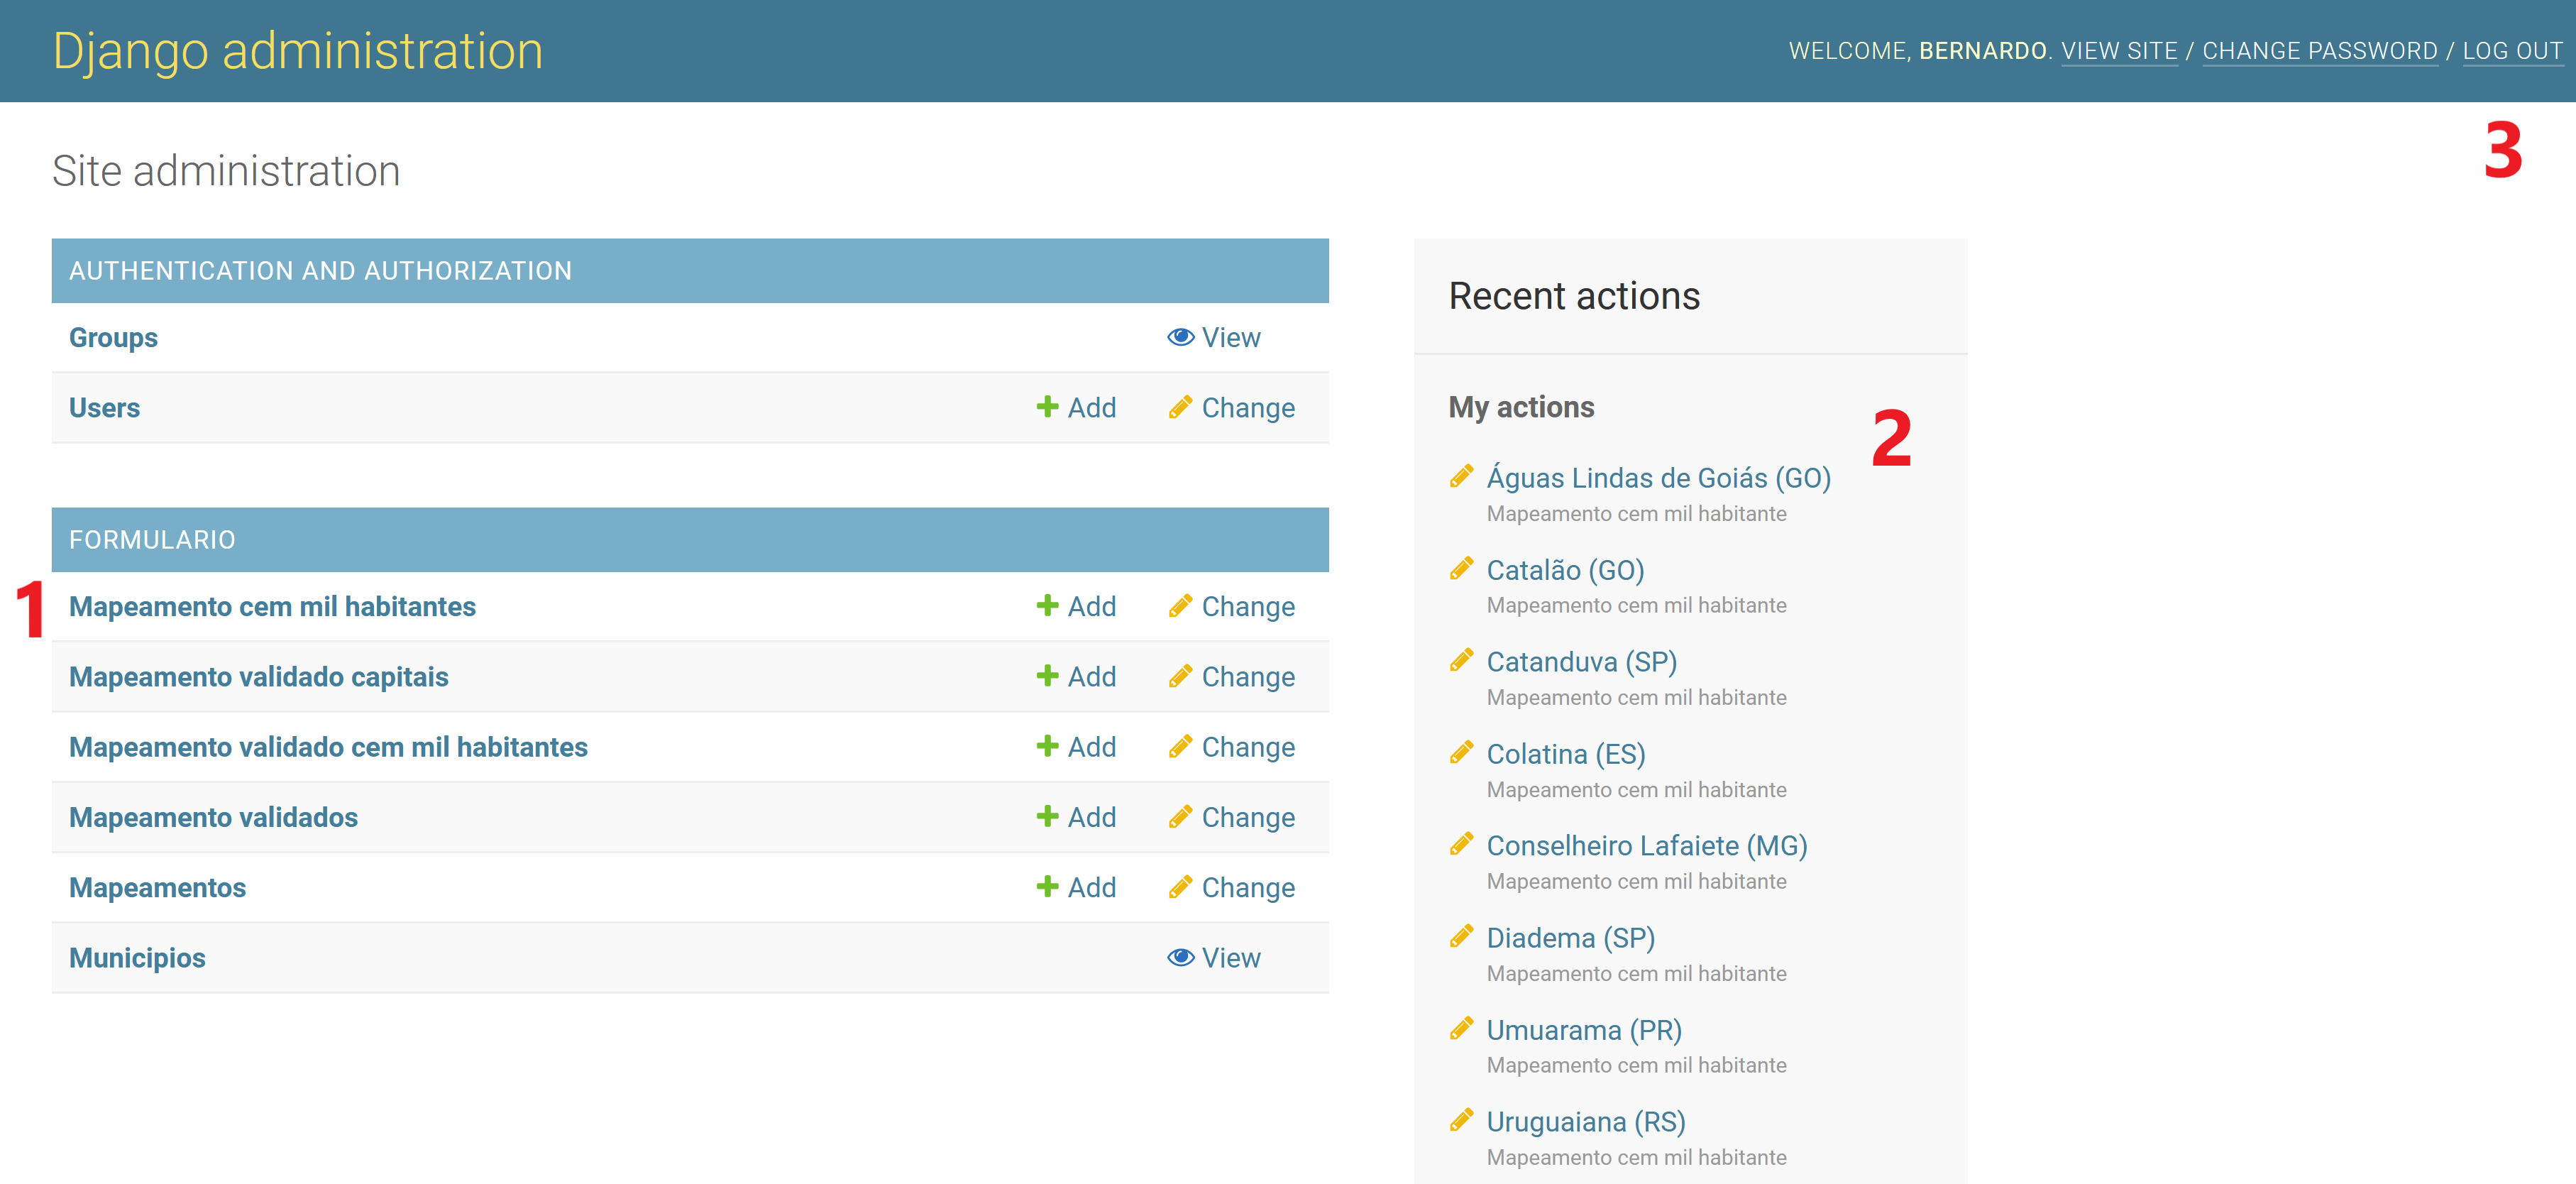Click Add text for Mapeamento validados
Viewport: 2576px width, 1184px height.
(1092, 818)
